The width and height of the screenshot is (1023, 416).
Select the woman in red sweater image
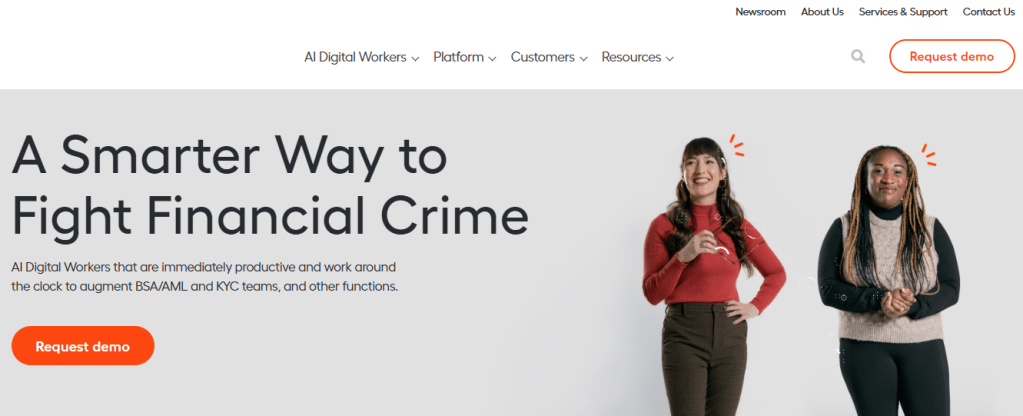tap(714, 276)
